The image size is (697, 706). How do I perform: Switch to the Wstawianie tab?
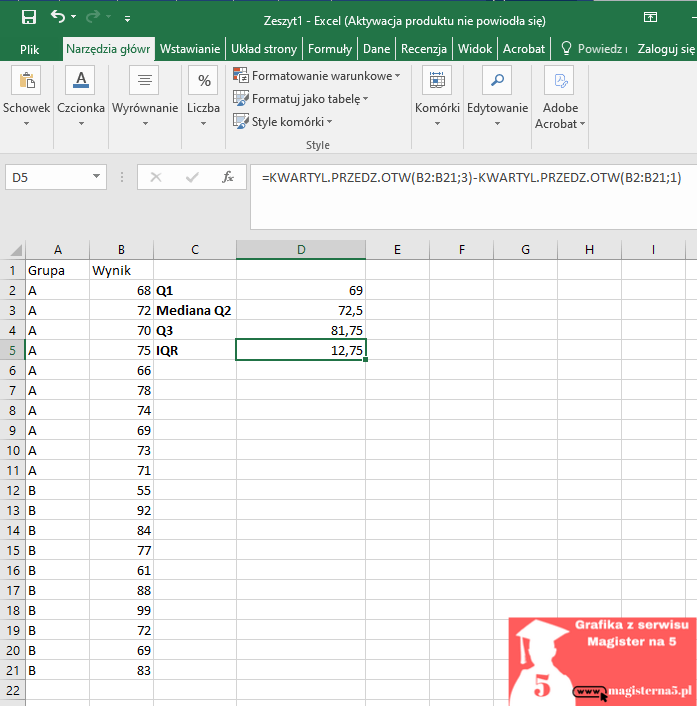(190, 48)
